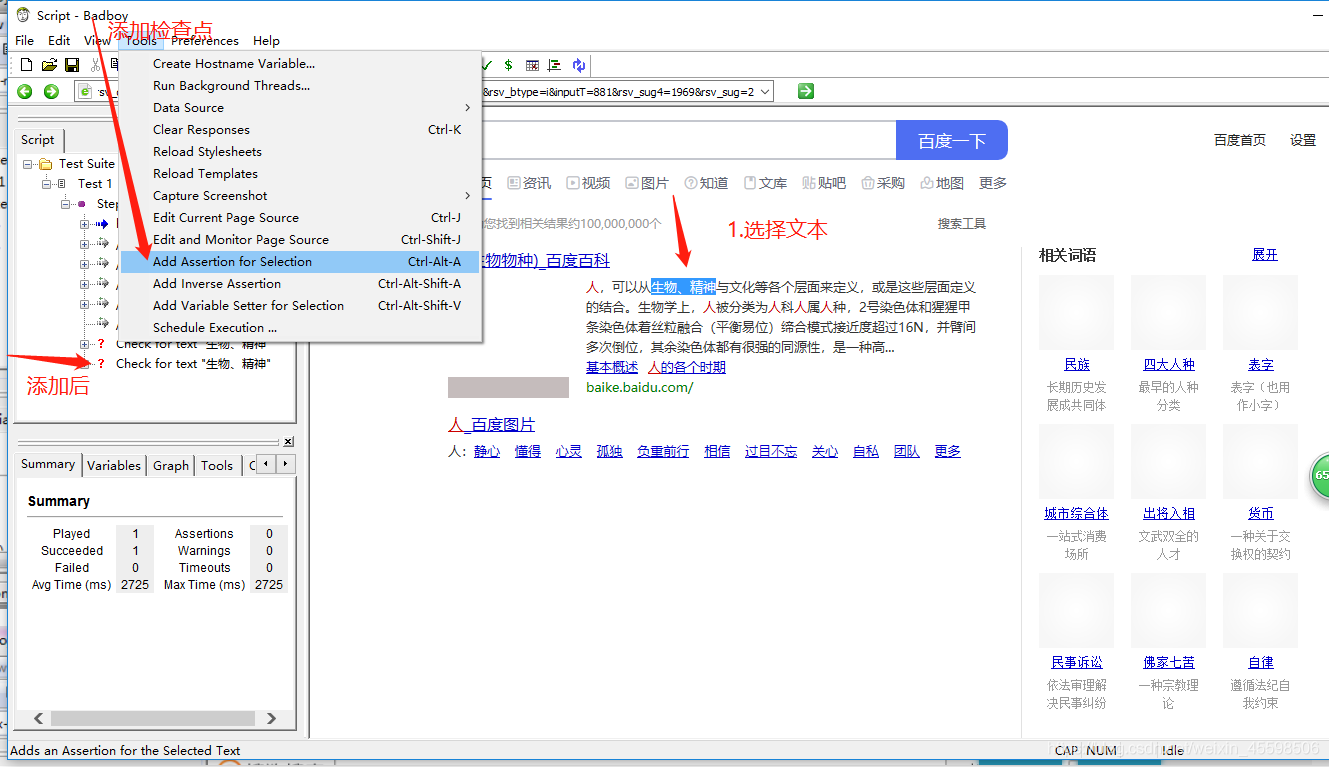Switch to the Variables tab

[x=114, y=465]
